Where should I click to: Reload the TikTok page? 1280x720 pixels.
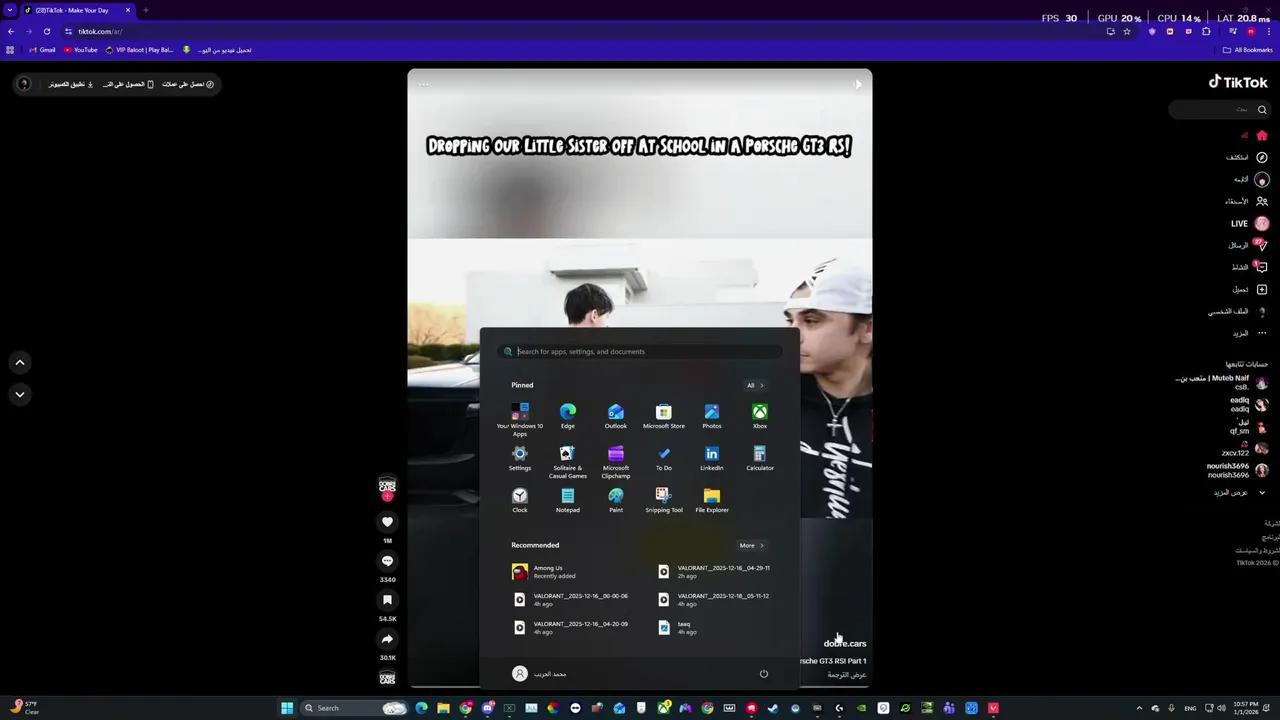46,31
